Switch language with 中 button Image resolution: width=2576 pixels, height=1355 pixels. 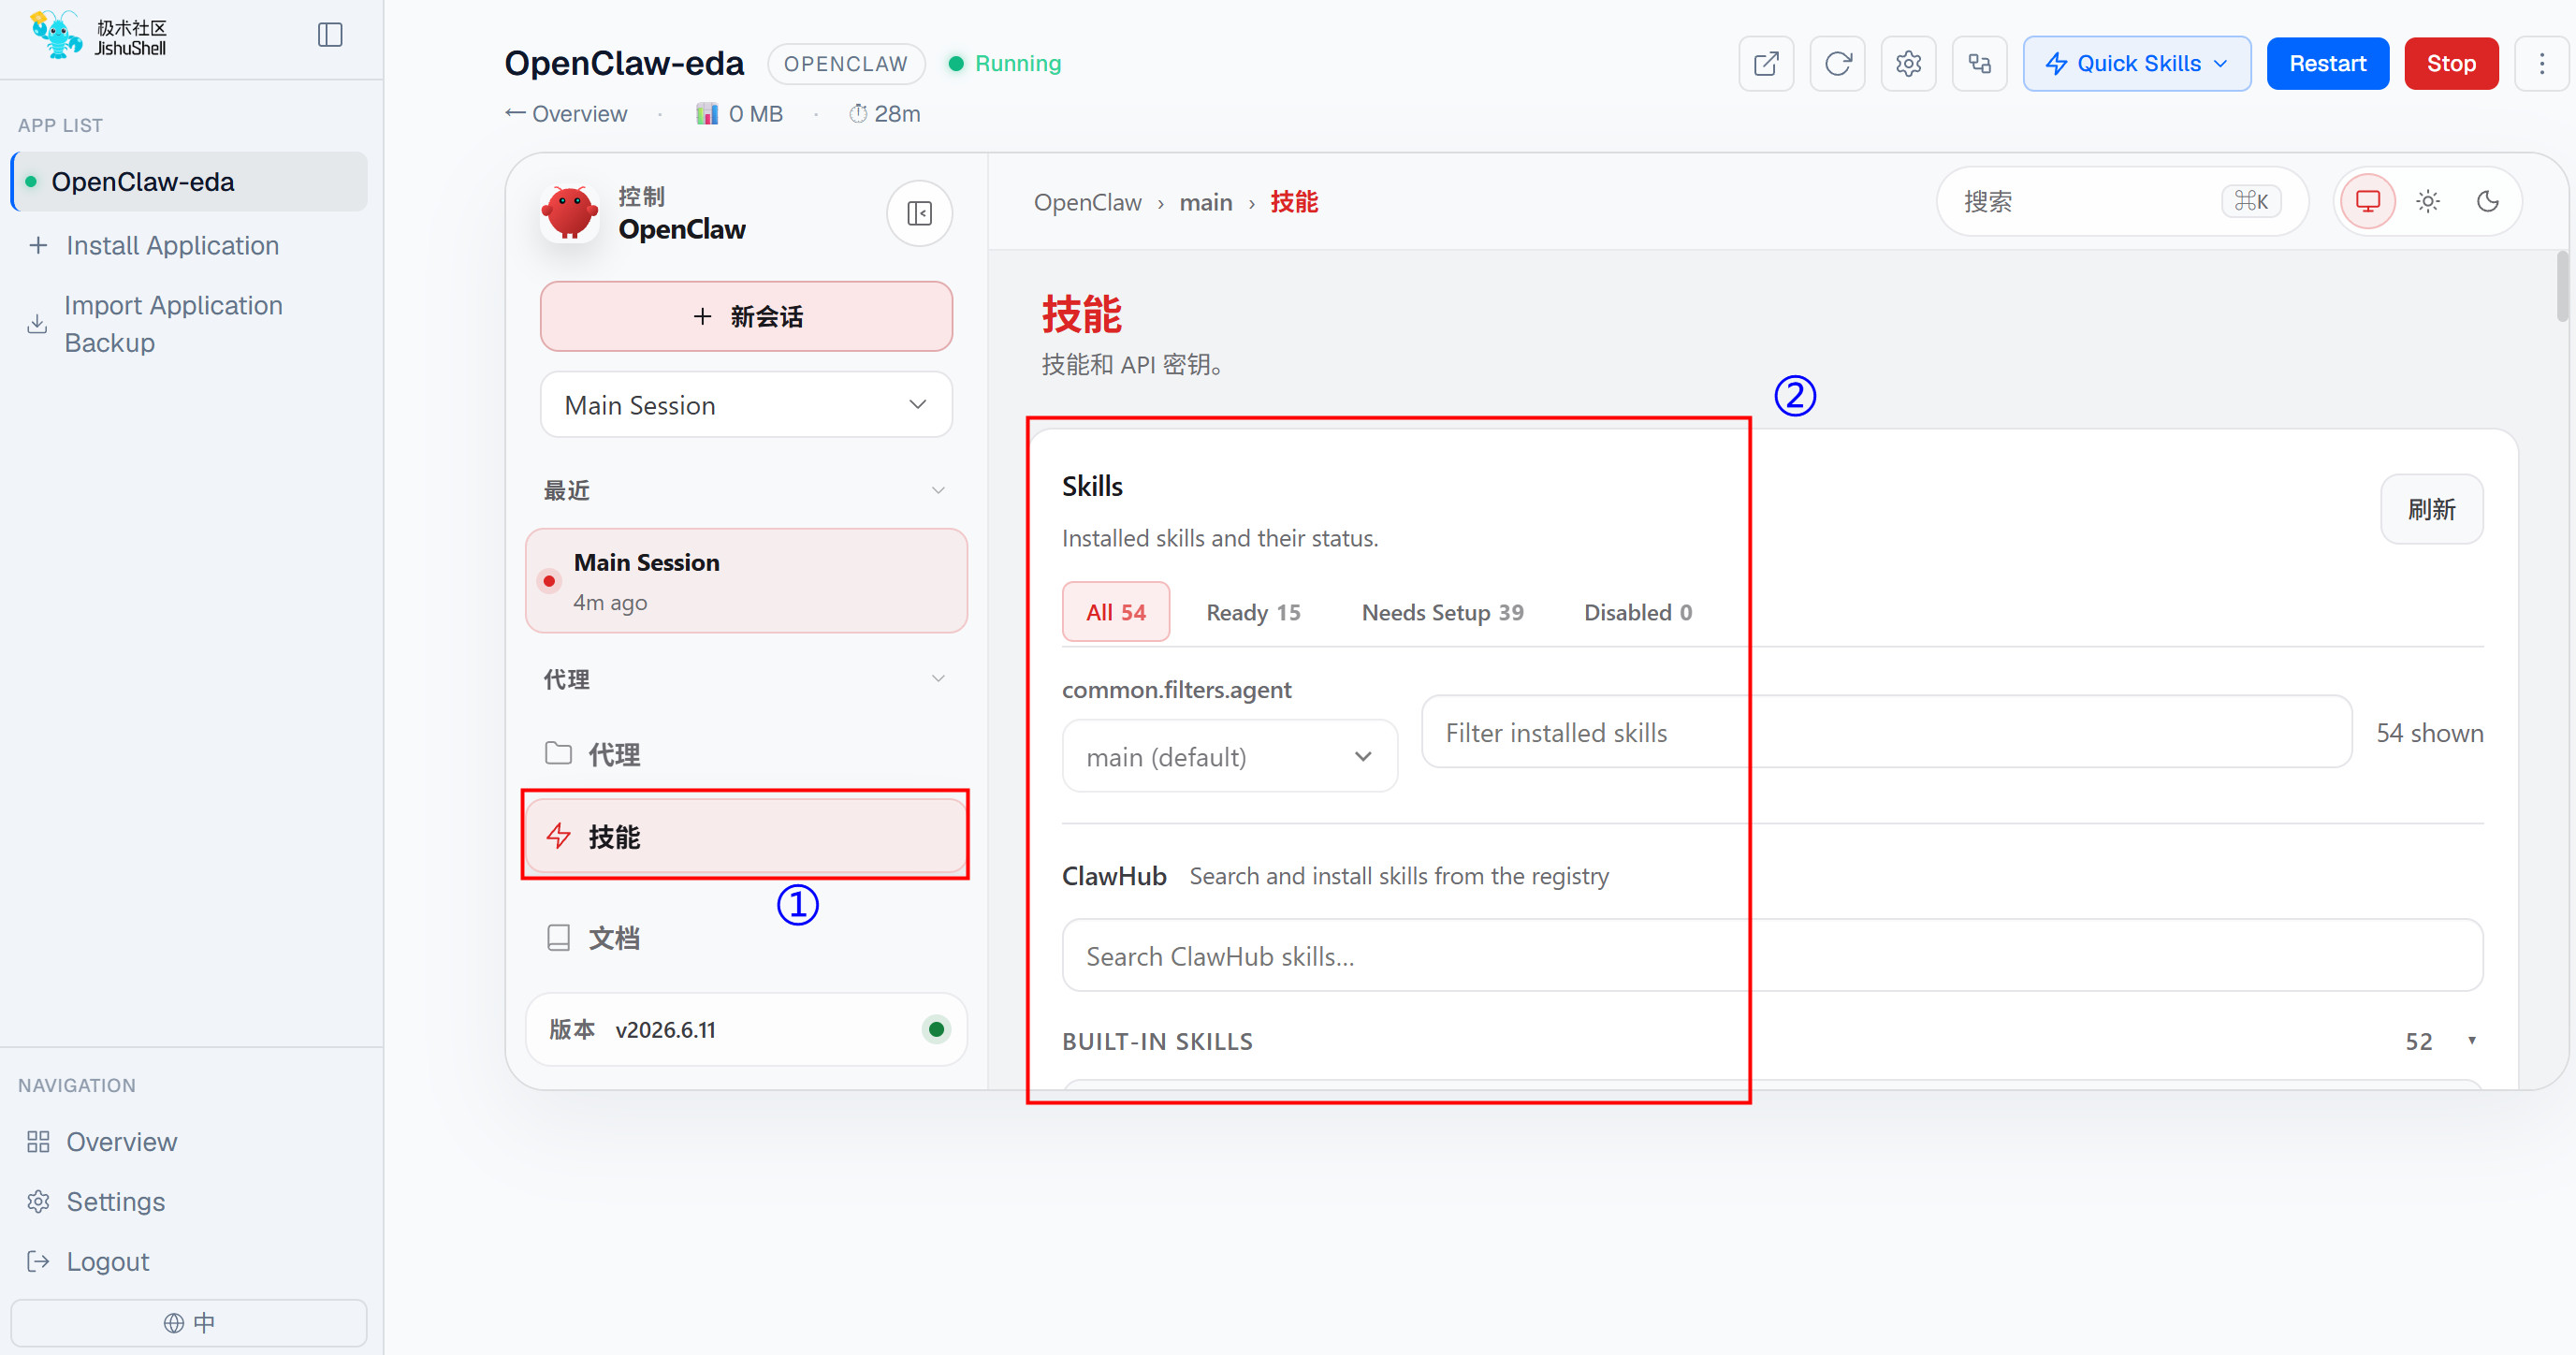pos(189,1323)
